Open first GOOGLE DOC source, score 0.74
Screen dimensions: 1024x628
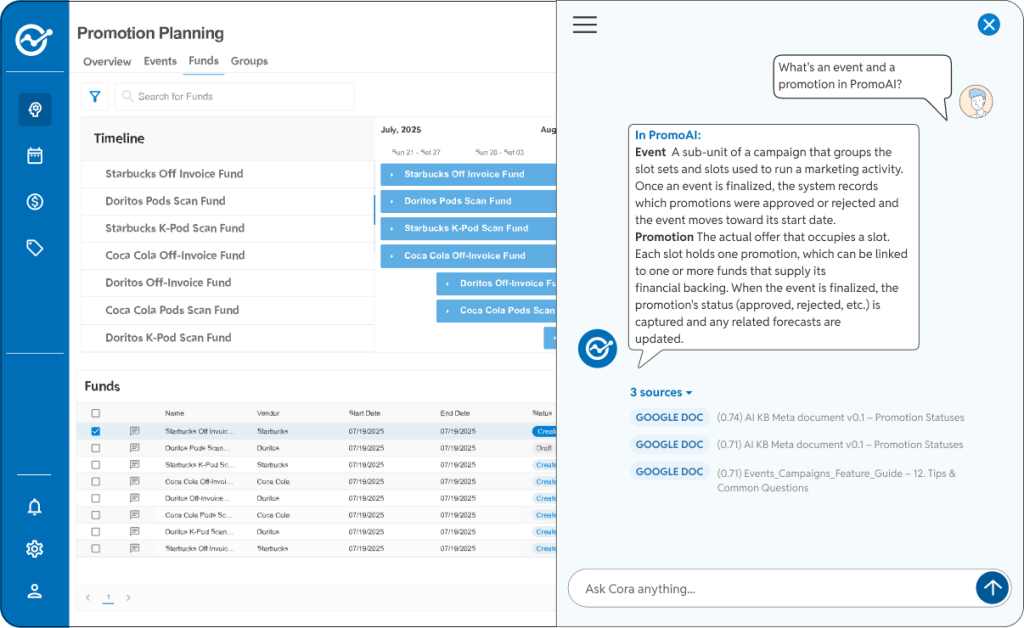pyautogui.click(x=669, y=417)
